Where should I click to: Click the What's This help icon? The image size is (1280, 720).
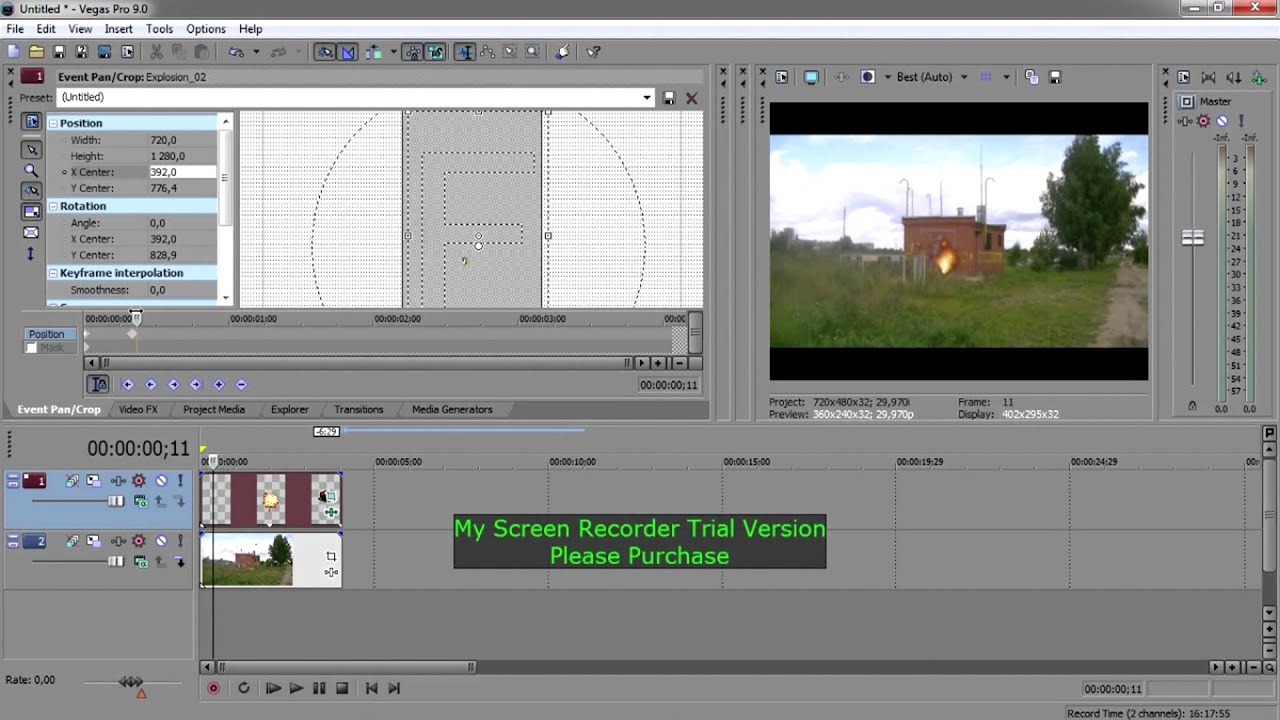[593, 52]
